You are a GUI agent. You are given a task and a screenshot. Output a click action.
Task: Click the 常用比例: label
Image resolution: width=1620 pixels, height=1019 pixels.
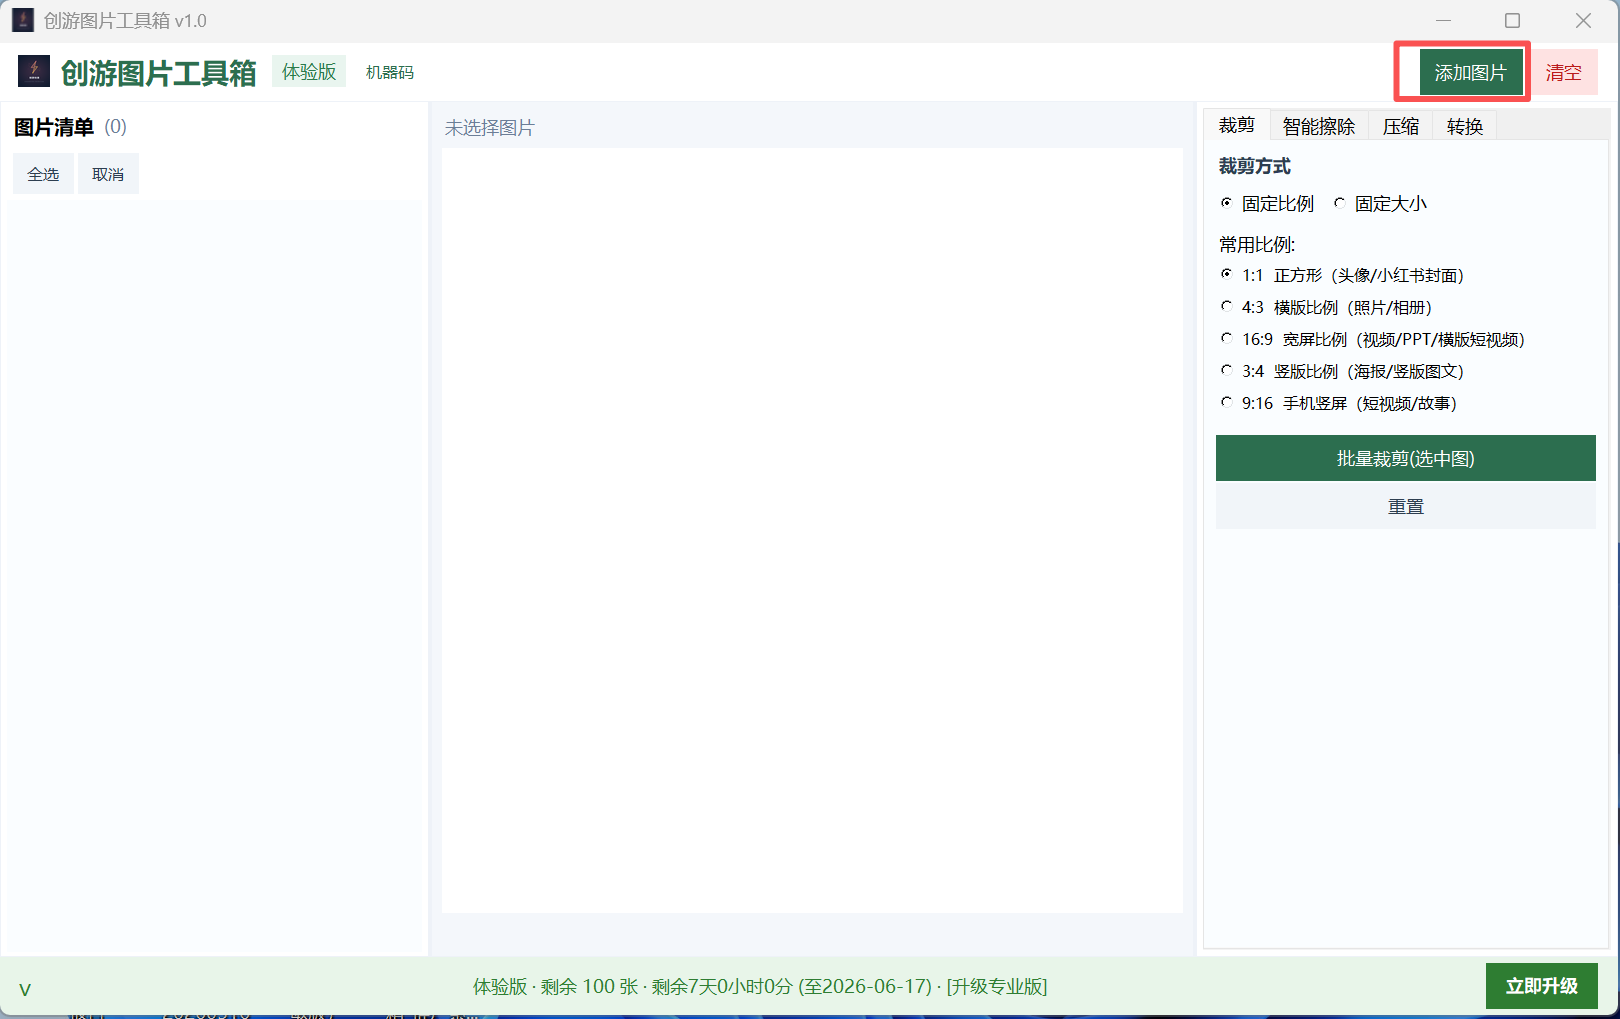pyautogui.click(x=1257, y=245)
